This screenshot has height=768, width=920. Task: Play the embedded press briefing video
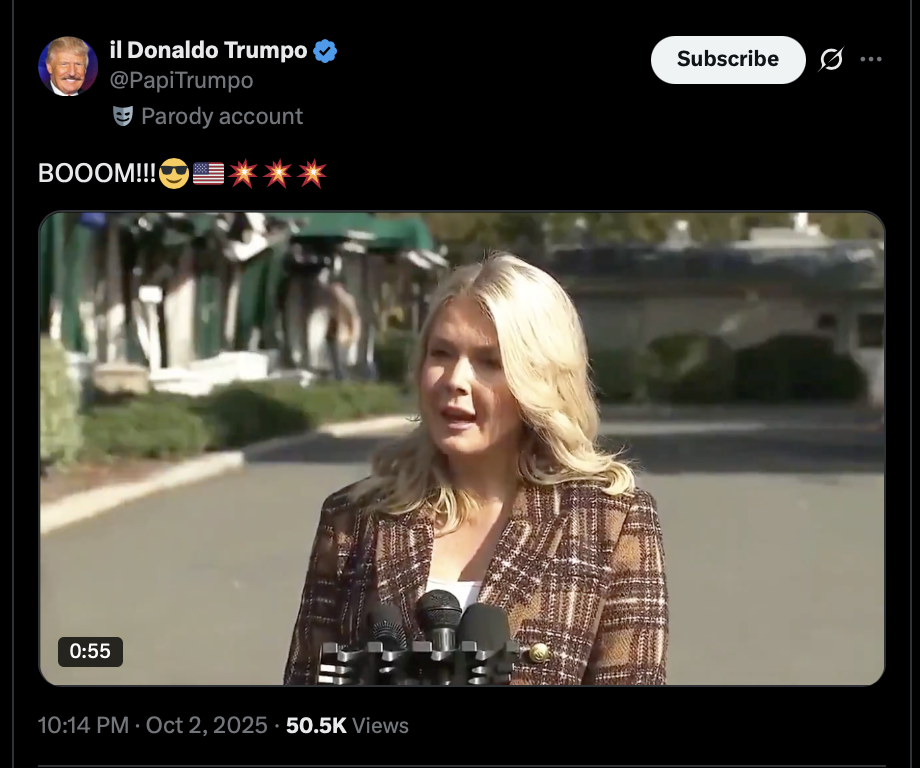462,448
